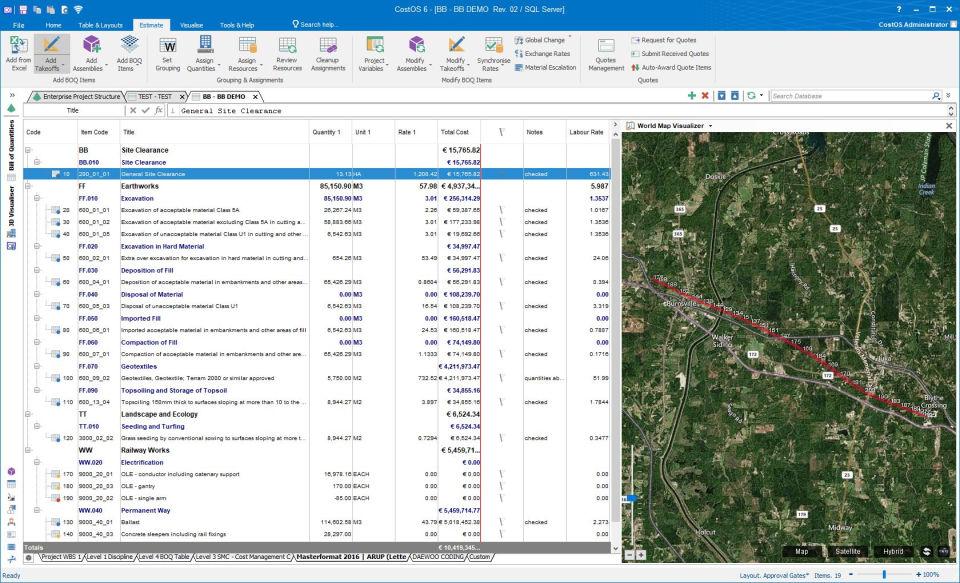Open the World Map Visualizer dropdown
960x583 pixels.
coord(710,126)
